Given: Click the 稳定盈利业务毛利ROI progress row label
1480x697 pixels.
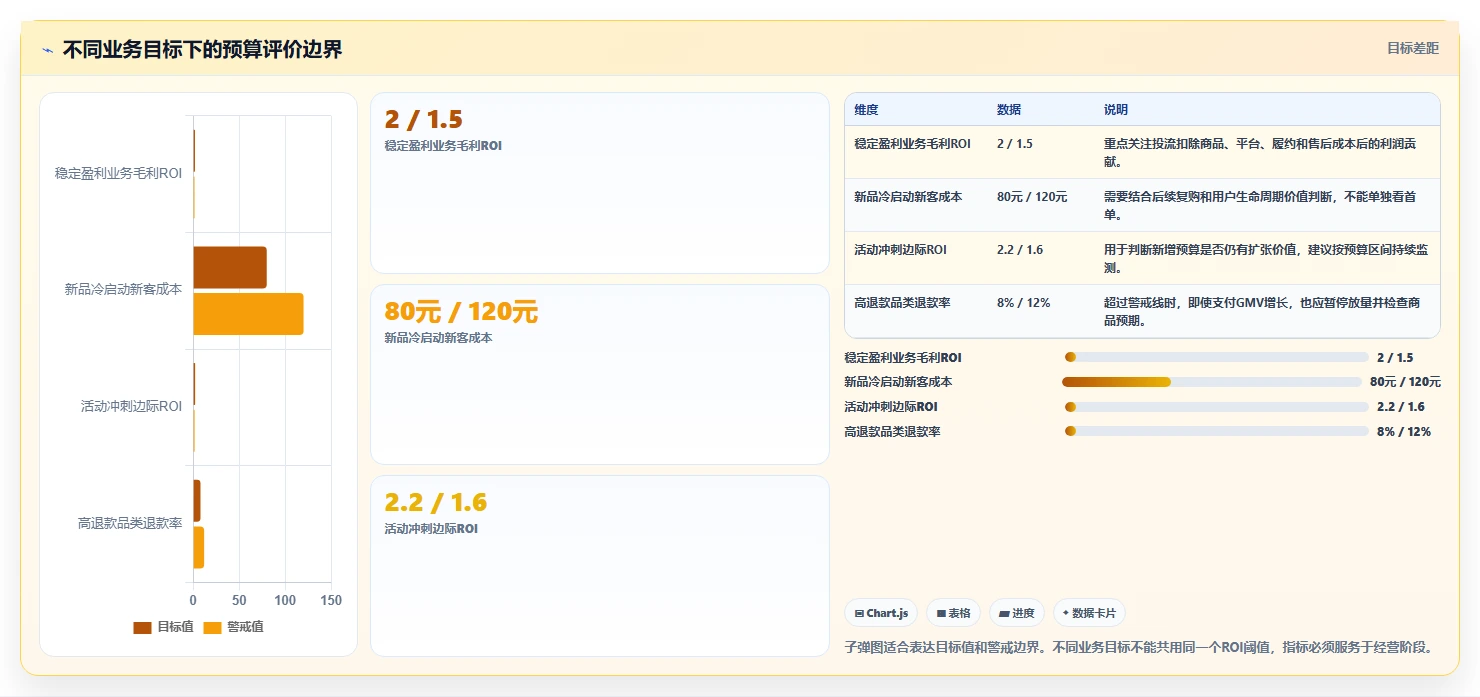Looking at the screenshot, I should pyautogui.click(x=903, y=357).
